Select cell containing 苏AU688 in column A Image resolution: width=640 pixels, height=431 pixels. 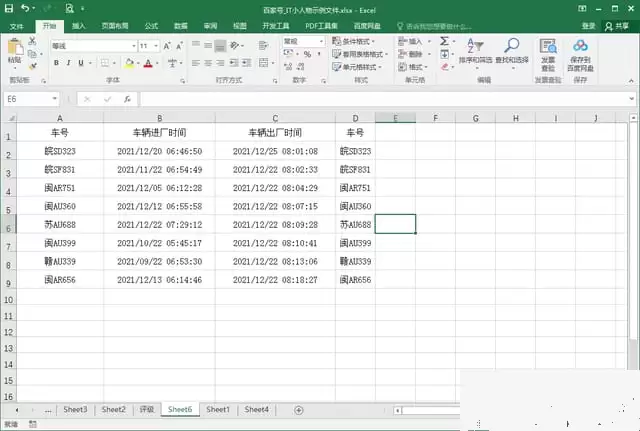60,224
